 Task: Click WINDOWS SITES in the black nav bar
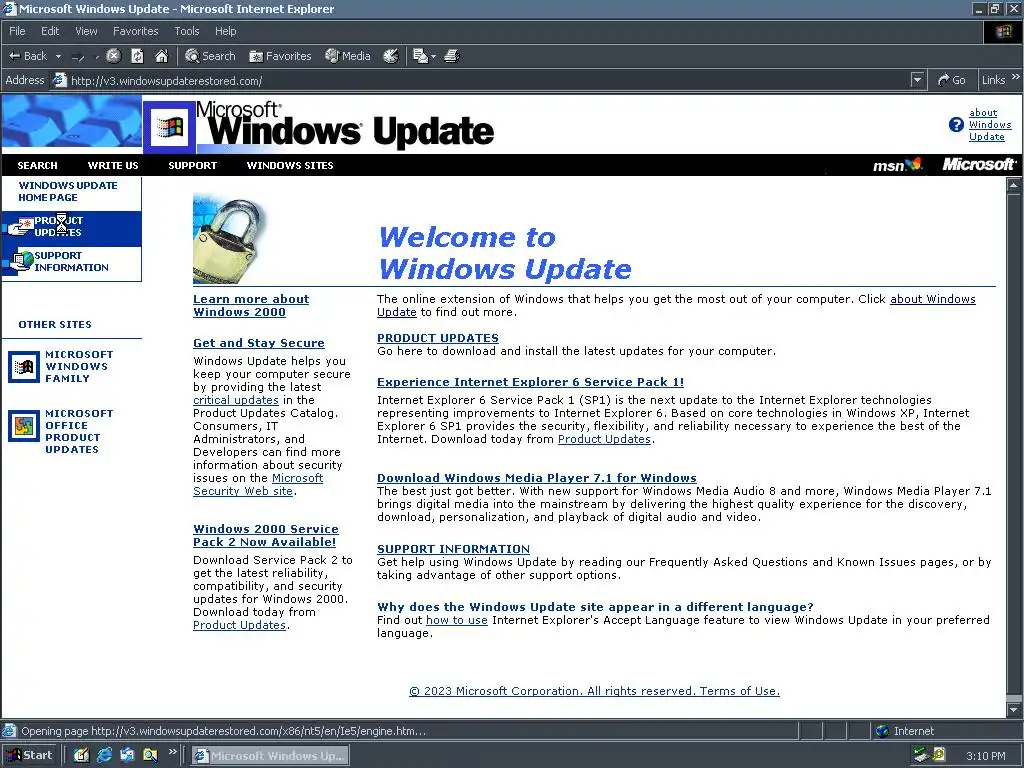click(290, 165)
